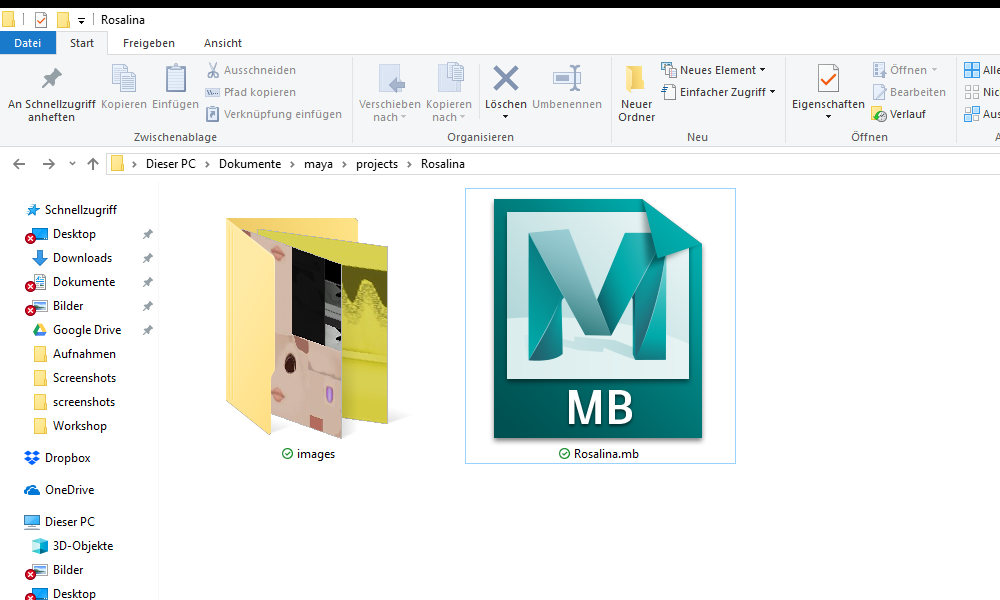The height and width of the screenshot is (600, 1000).
Task: Expand the Löschen dropdown arrow
Action: (x=506, y=117)
